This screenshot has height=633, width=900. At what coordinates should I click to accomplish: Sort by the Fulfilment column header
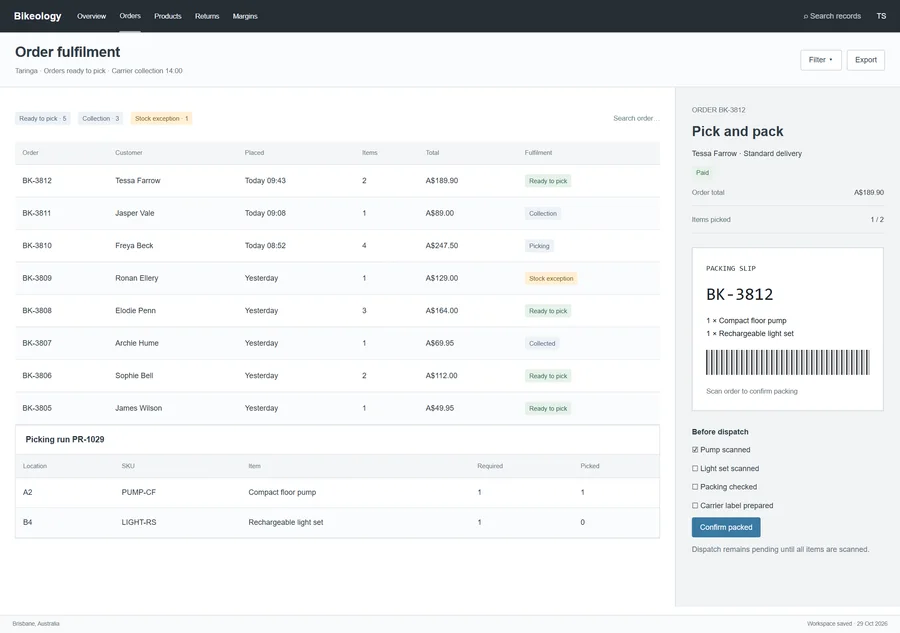coord(538,153)
